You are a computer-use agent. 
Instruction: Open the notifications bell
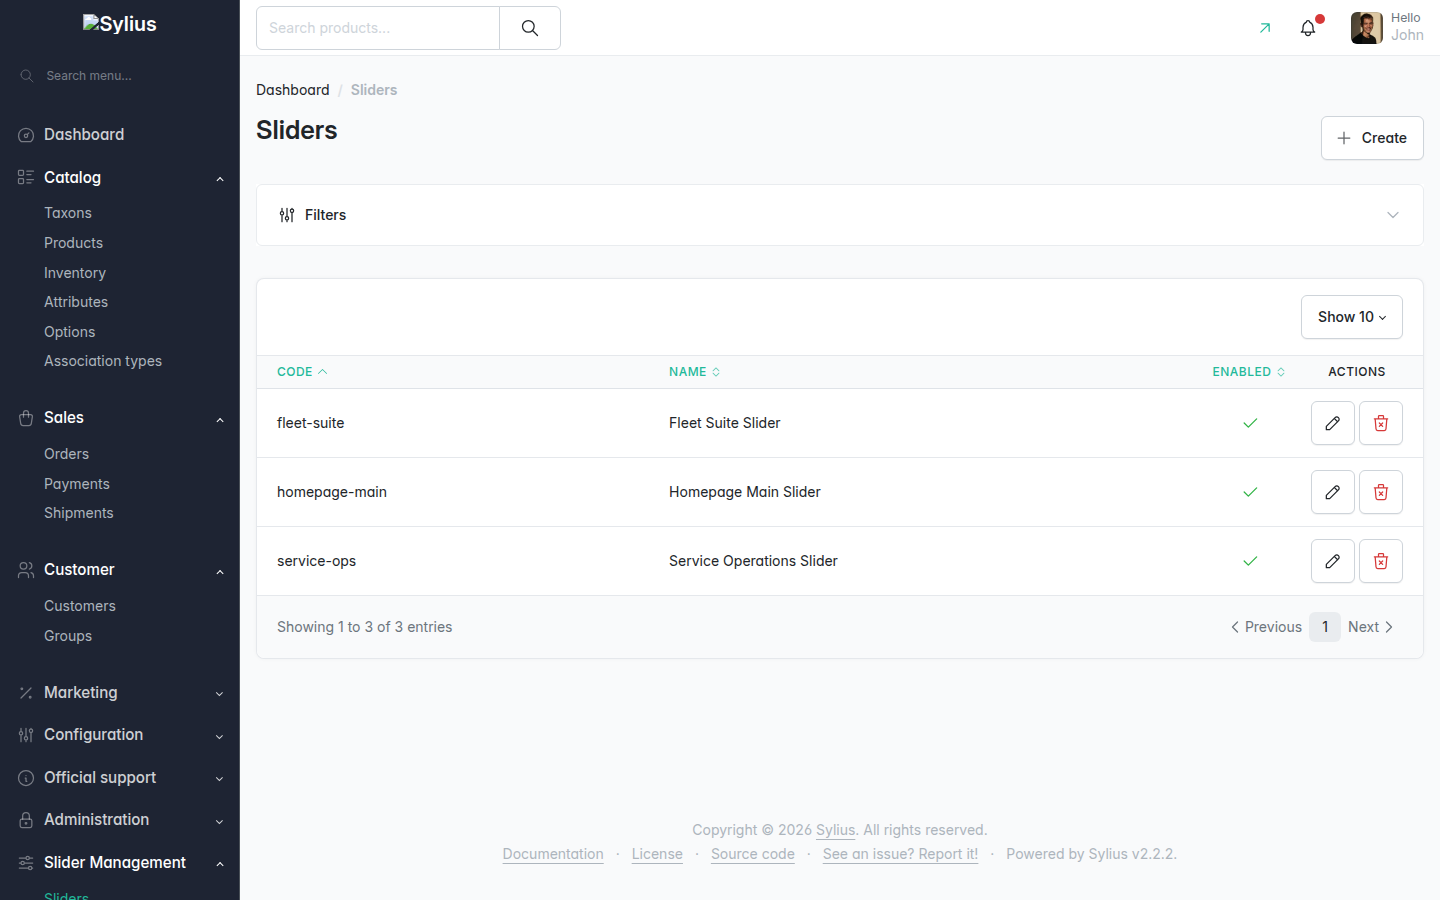pyautogui.click(x=1308, y=28)
